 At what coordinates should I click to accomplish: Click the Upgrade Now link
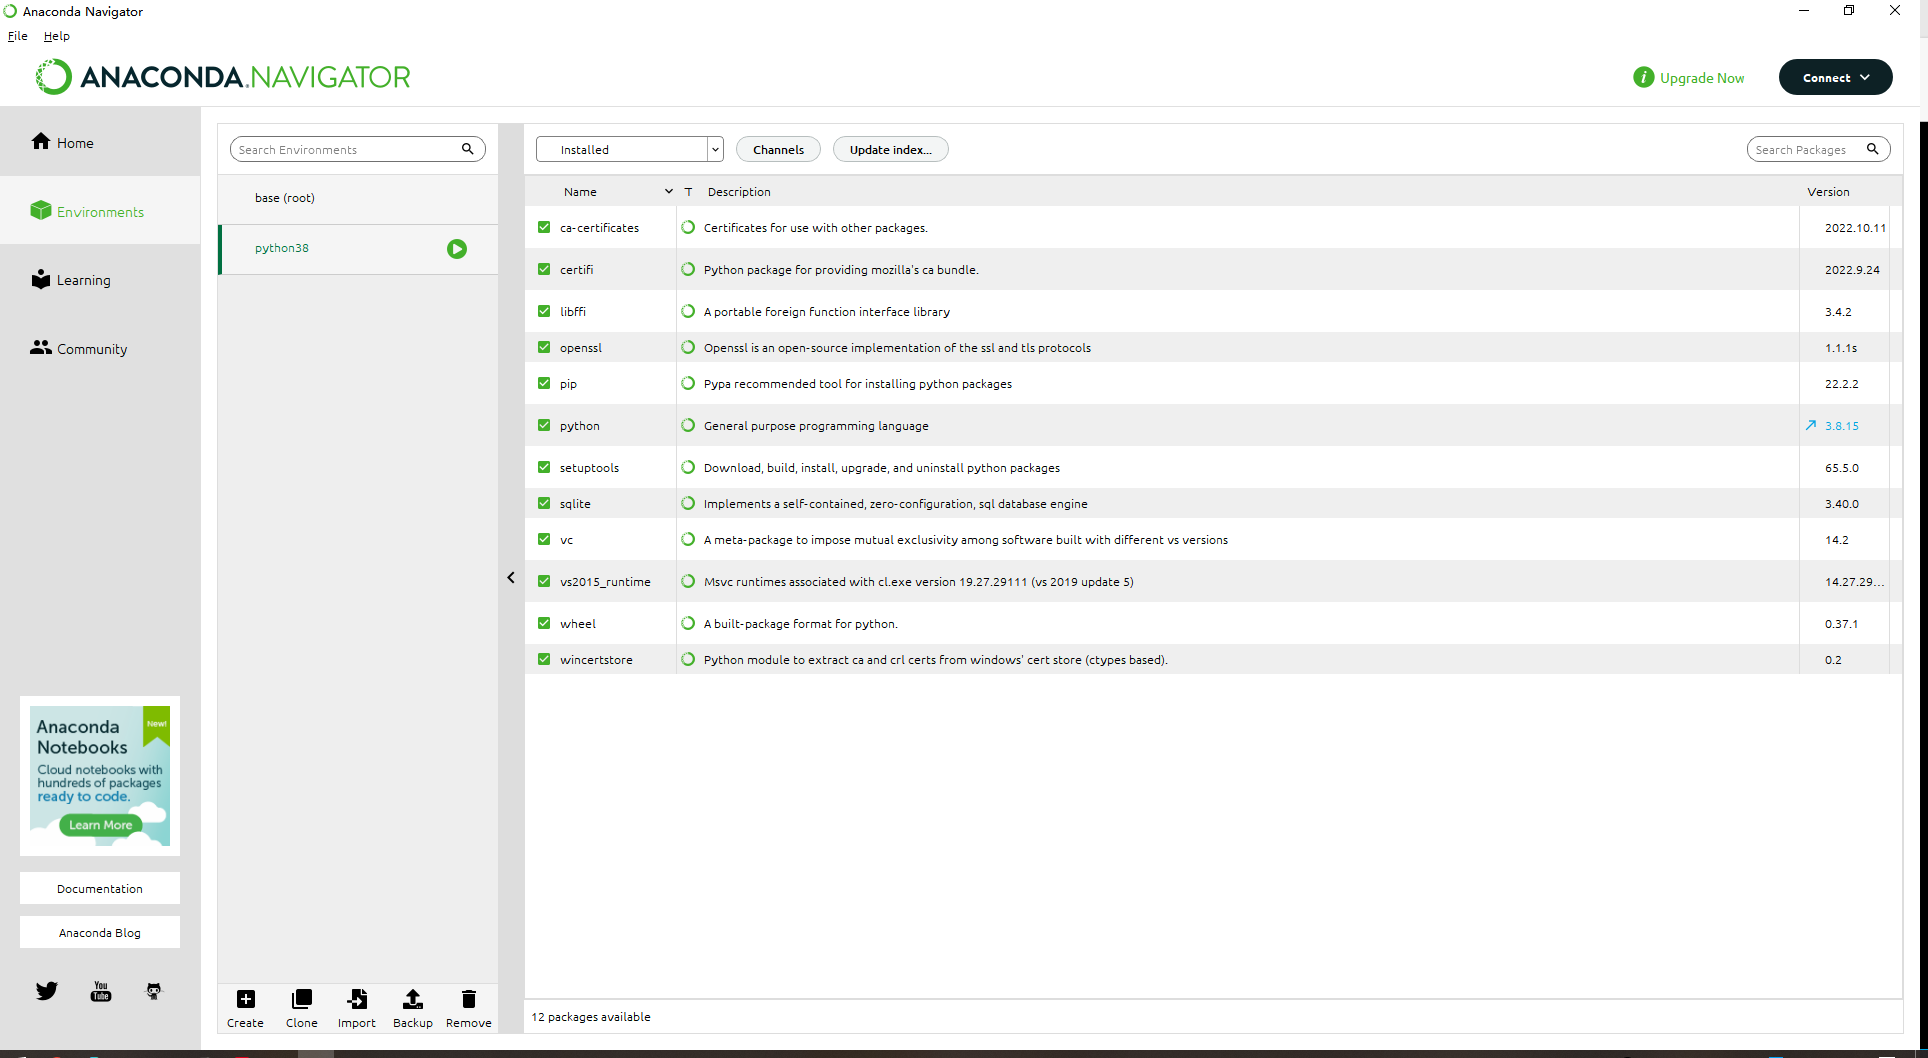click(x=1701, y=78)
